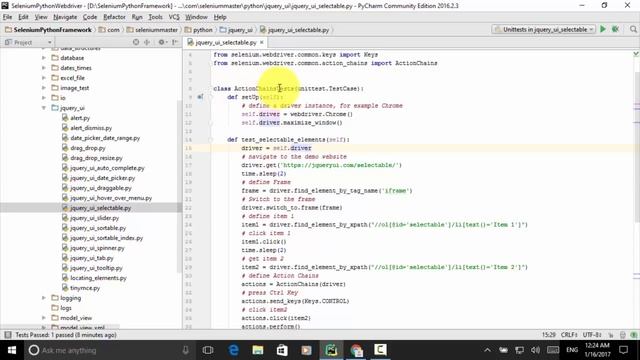The image size is (640, 360).
Task: Open the Tools menu
Action: pos(155,17)
